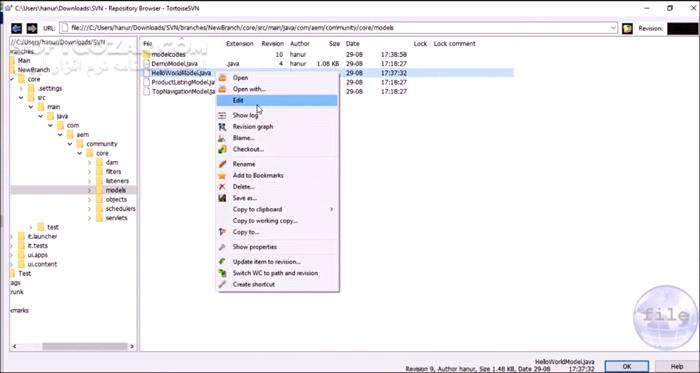Sort by the Extension column header
The image size is (700, 373).
pos(240,44)
